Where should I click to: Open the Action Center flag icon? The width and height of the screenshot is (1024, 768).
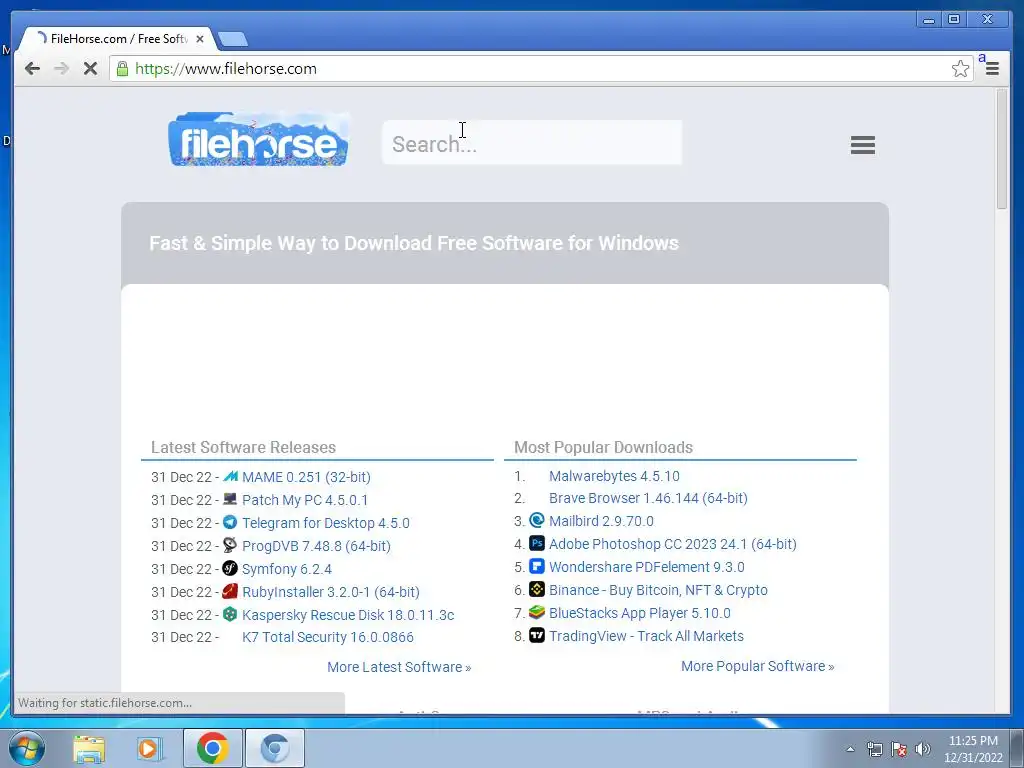click(x=899, y=749)
